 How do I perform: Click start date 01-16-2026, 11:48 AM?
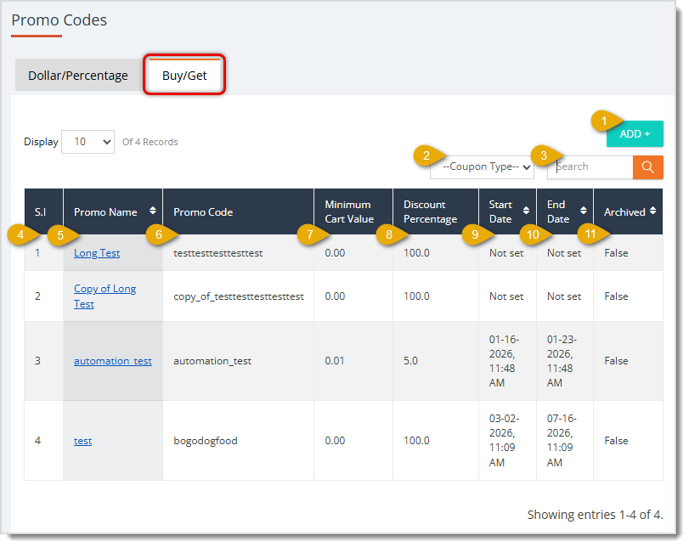pyautogui.click(x=504, y=361)
